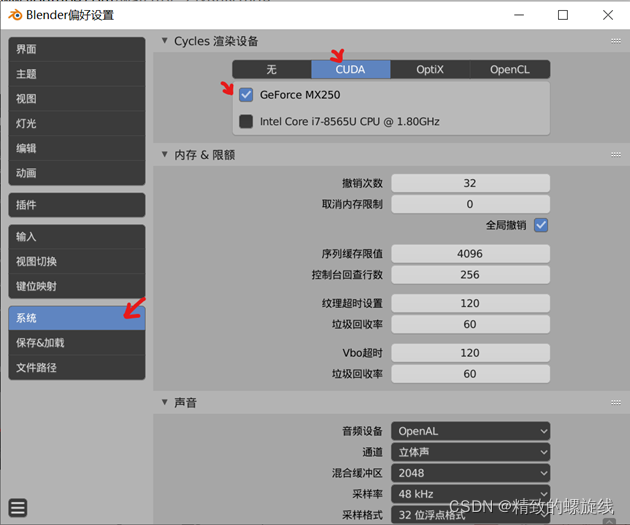The width and height of the screenshot is (630, 525).
Task: Open the 视图 preferences tab
Action: (77, 99)
